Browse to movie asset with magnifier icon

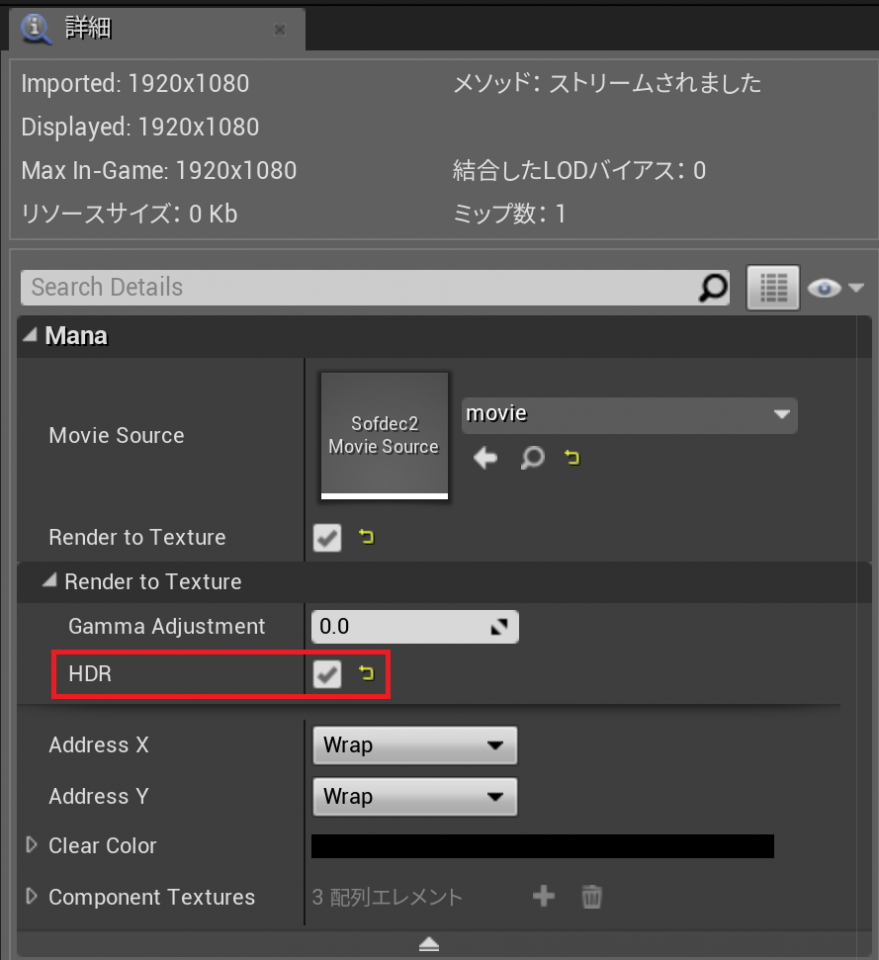[532, 457]
